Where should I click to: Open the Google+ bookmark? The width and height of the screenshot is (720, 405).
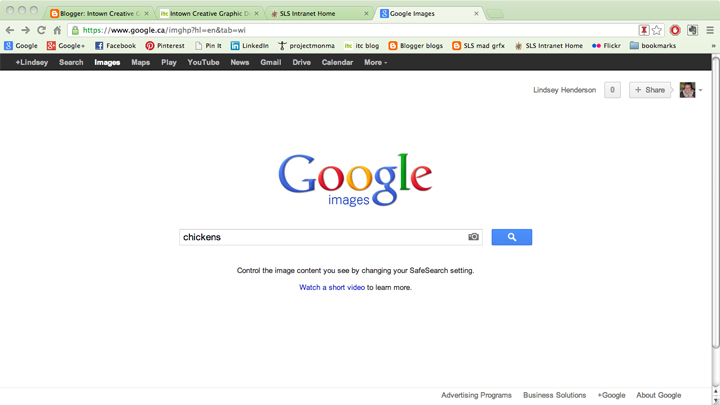(66, 45)
